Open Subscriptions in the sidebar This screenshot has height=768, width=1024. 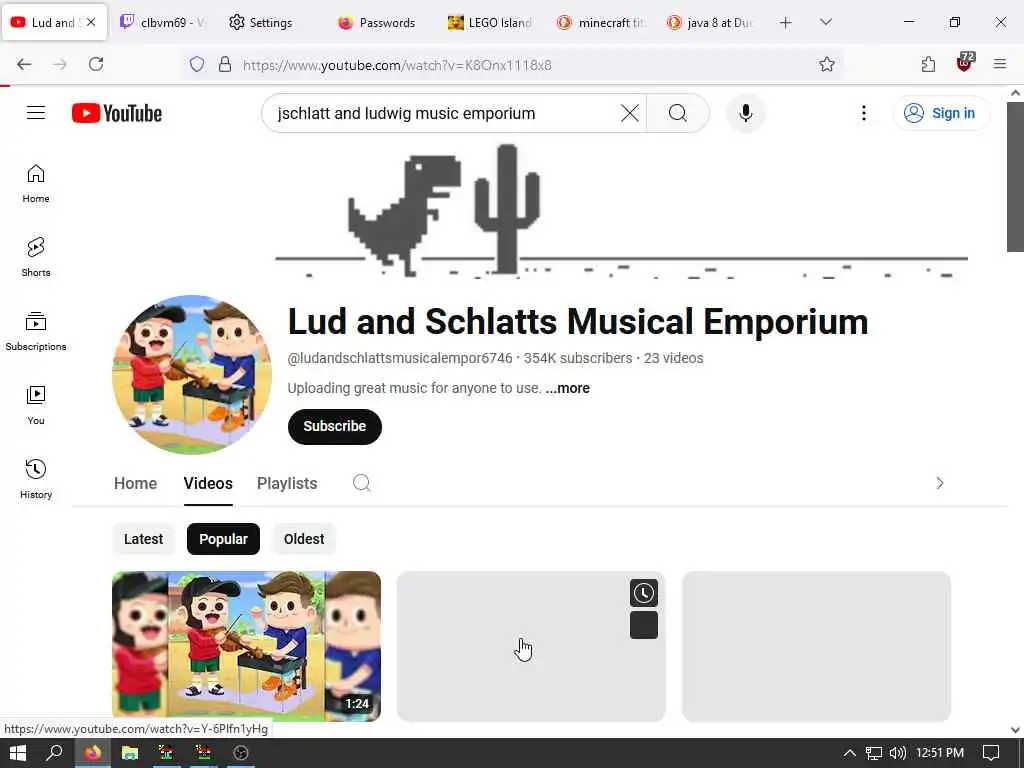[36, 332]
